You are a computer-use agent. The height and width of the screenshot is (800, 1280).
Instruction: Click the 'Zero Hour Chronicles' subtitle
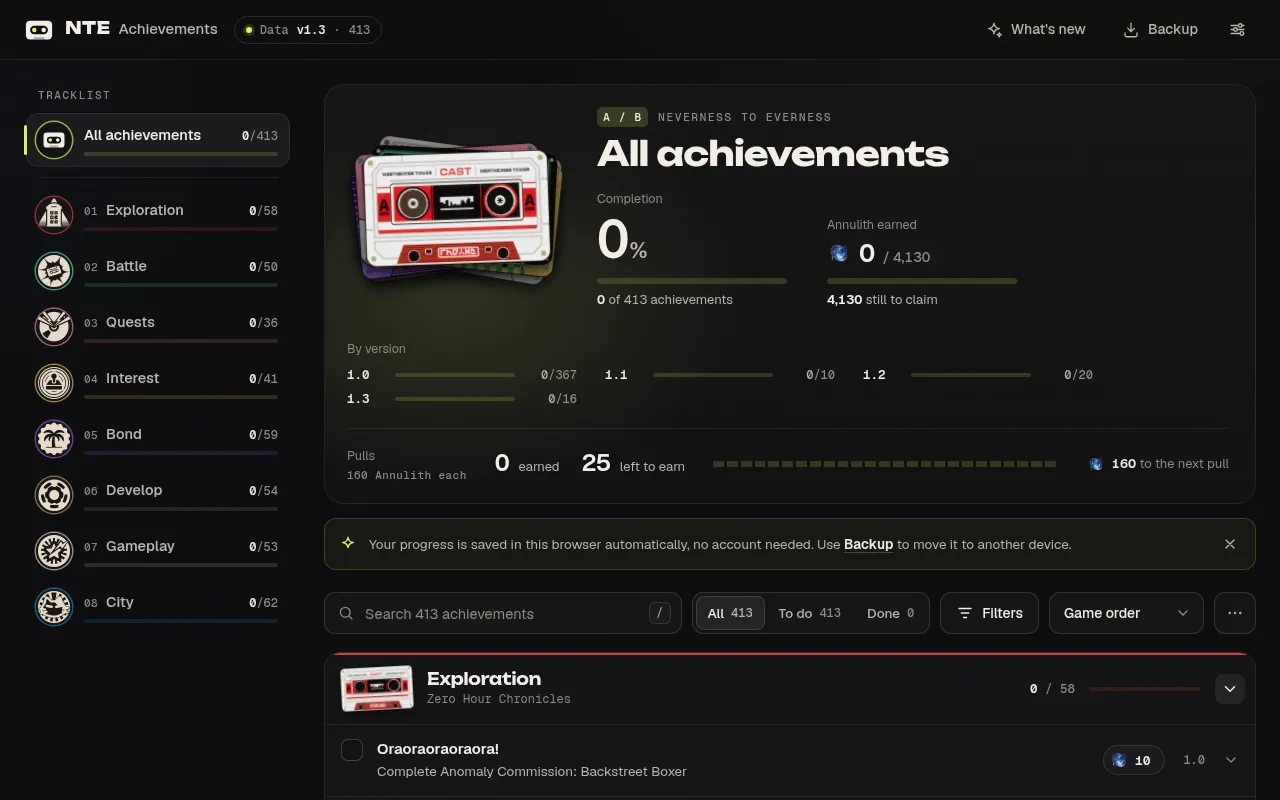pos(499,699)
